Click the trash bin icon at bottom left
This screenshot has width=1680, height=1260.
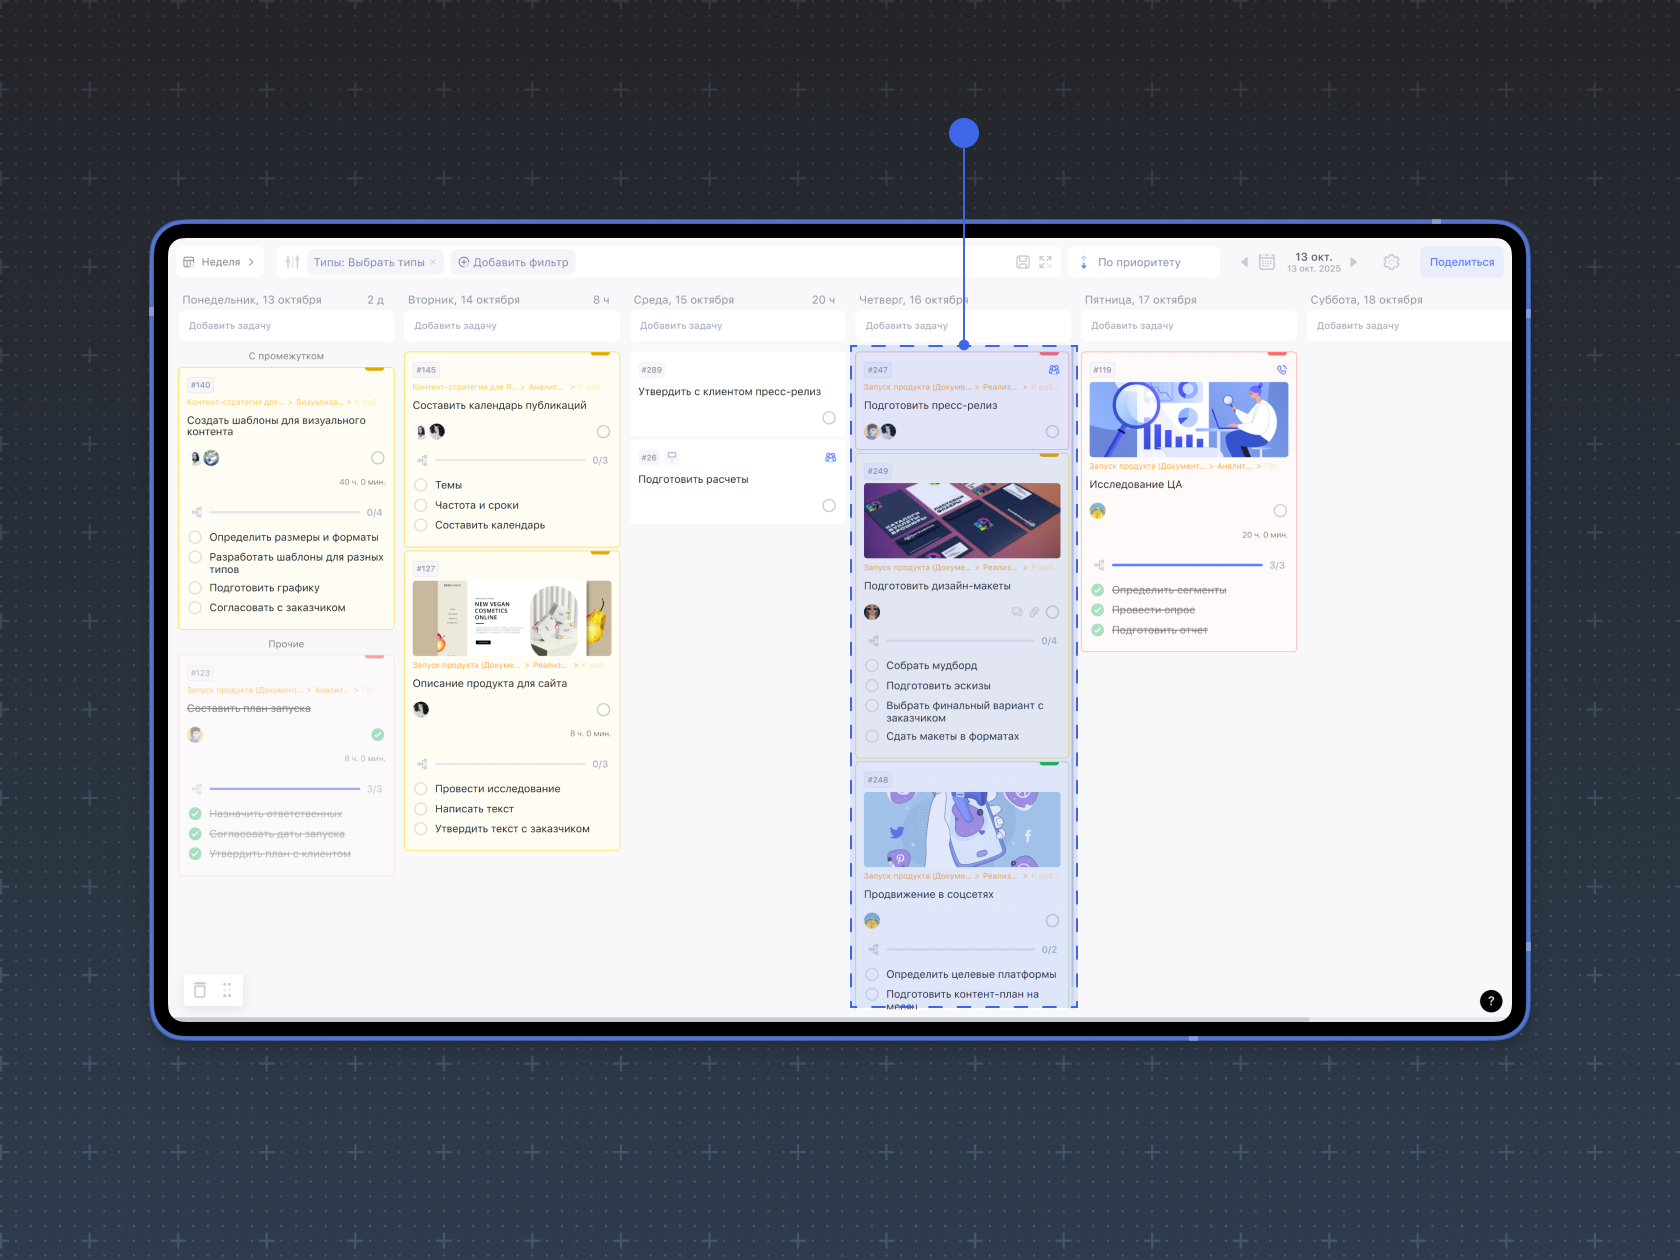point(200,990)
